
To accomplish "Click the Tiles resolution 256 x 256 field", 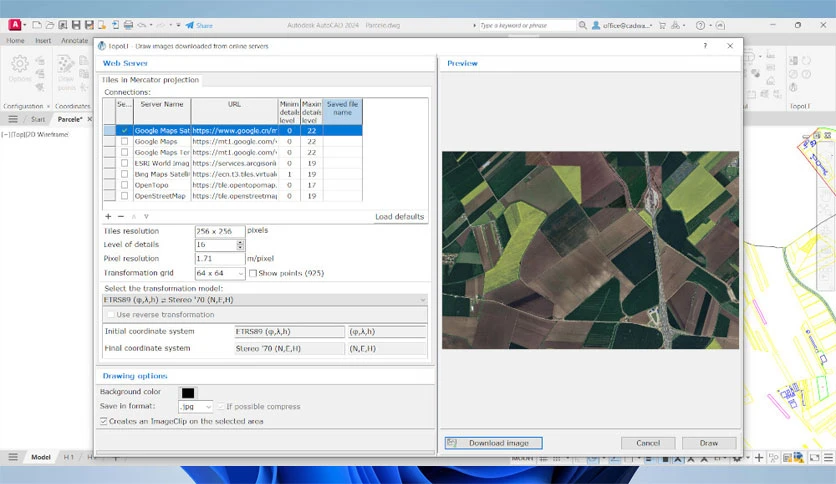I will click(220, 231).
